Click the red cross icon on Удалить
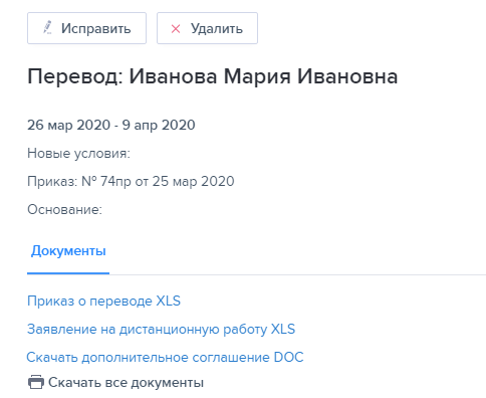This screenshot has width=486, height=398. pos(176,29)
